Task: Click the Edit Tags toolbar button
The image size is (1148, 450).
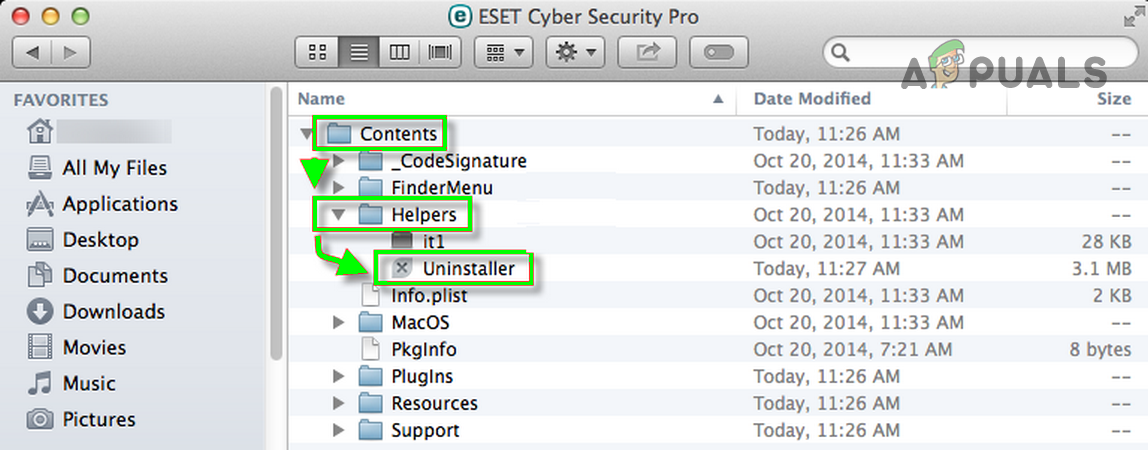Action: click(x=720, y=51)
